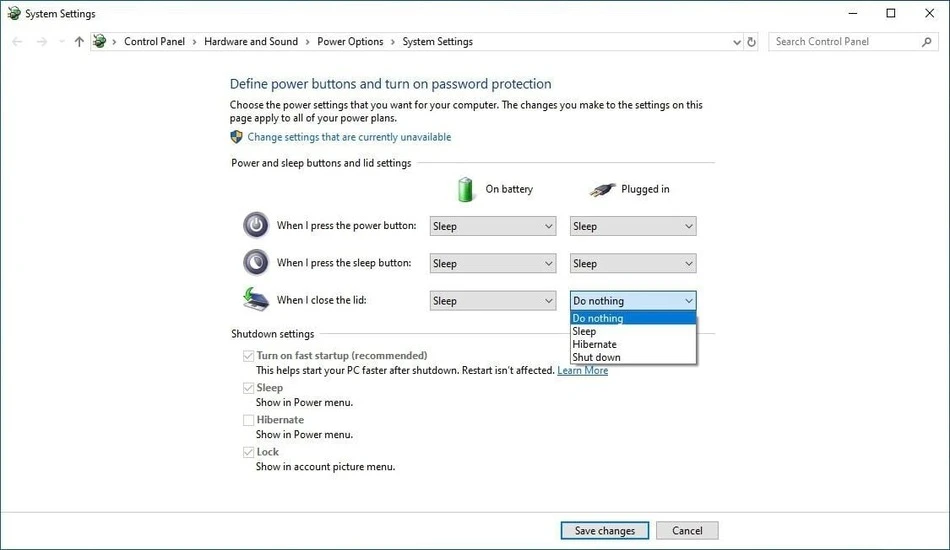Open the recent locations dropdown arrow
The height and width of the screenshot is (550, 950).
click(61, 42)
